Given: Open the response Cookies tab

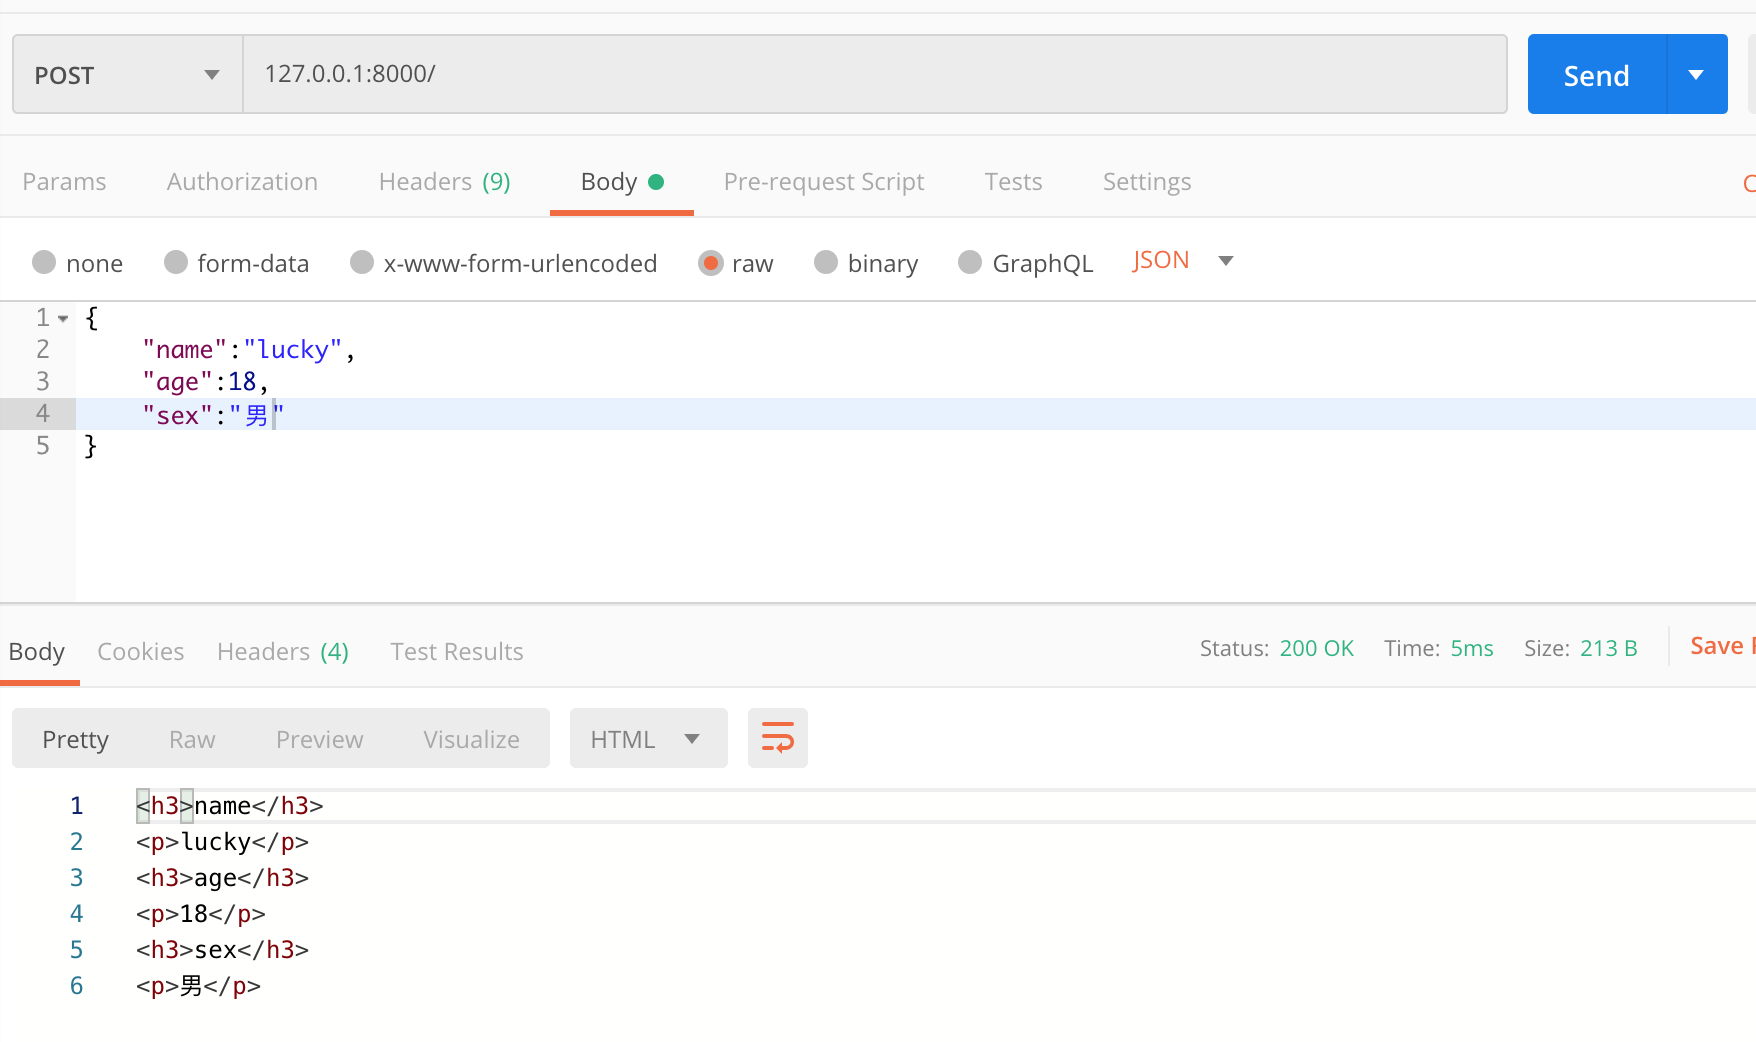Looking at the screenshot, I should point(140,652).
